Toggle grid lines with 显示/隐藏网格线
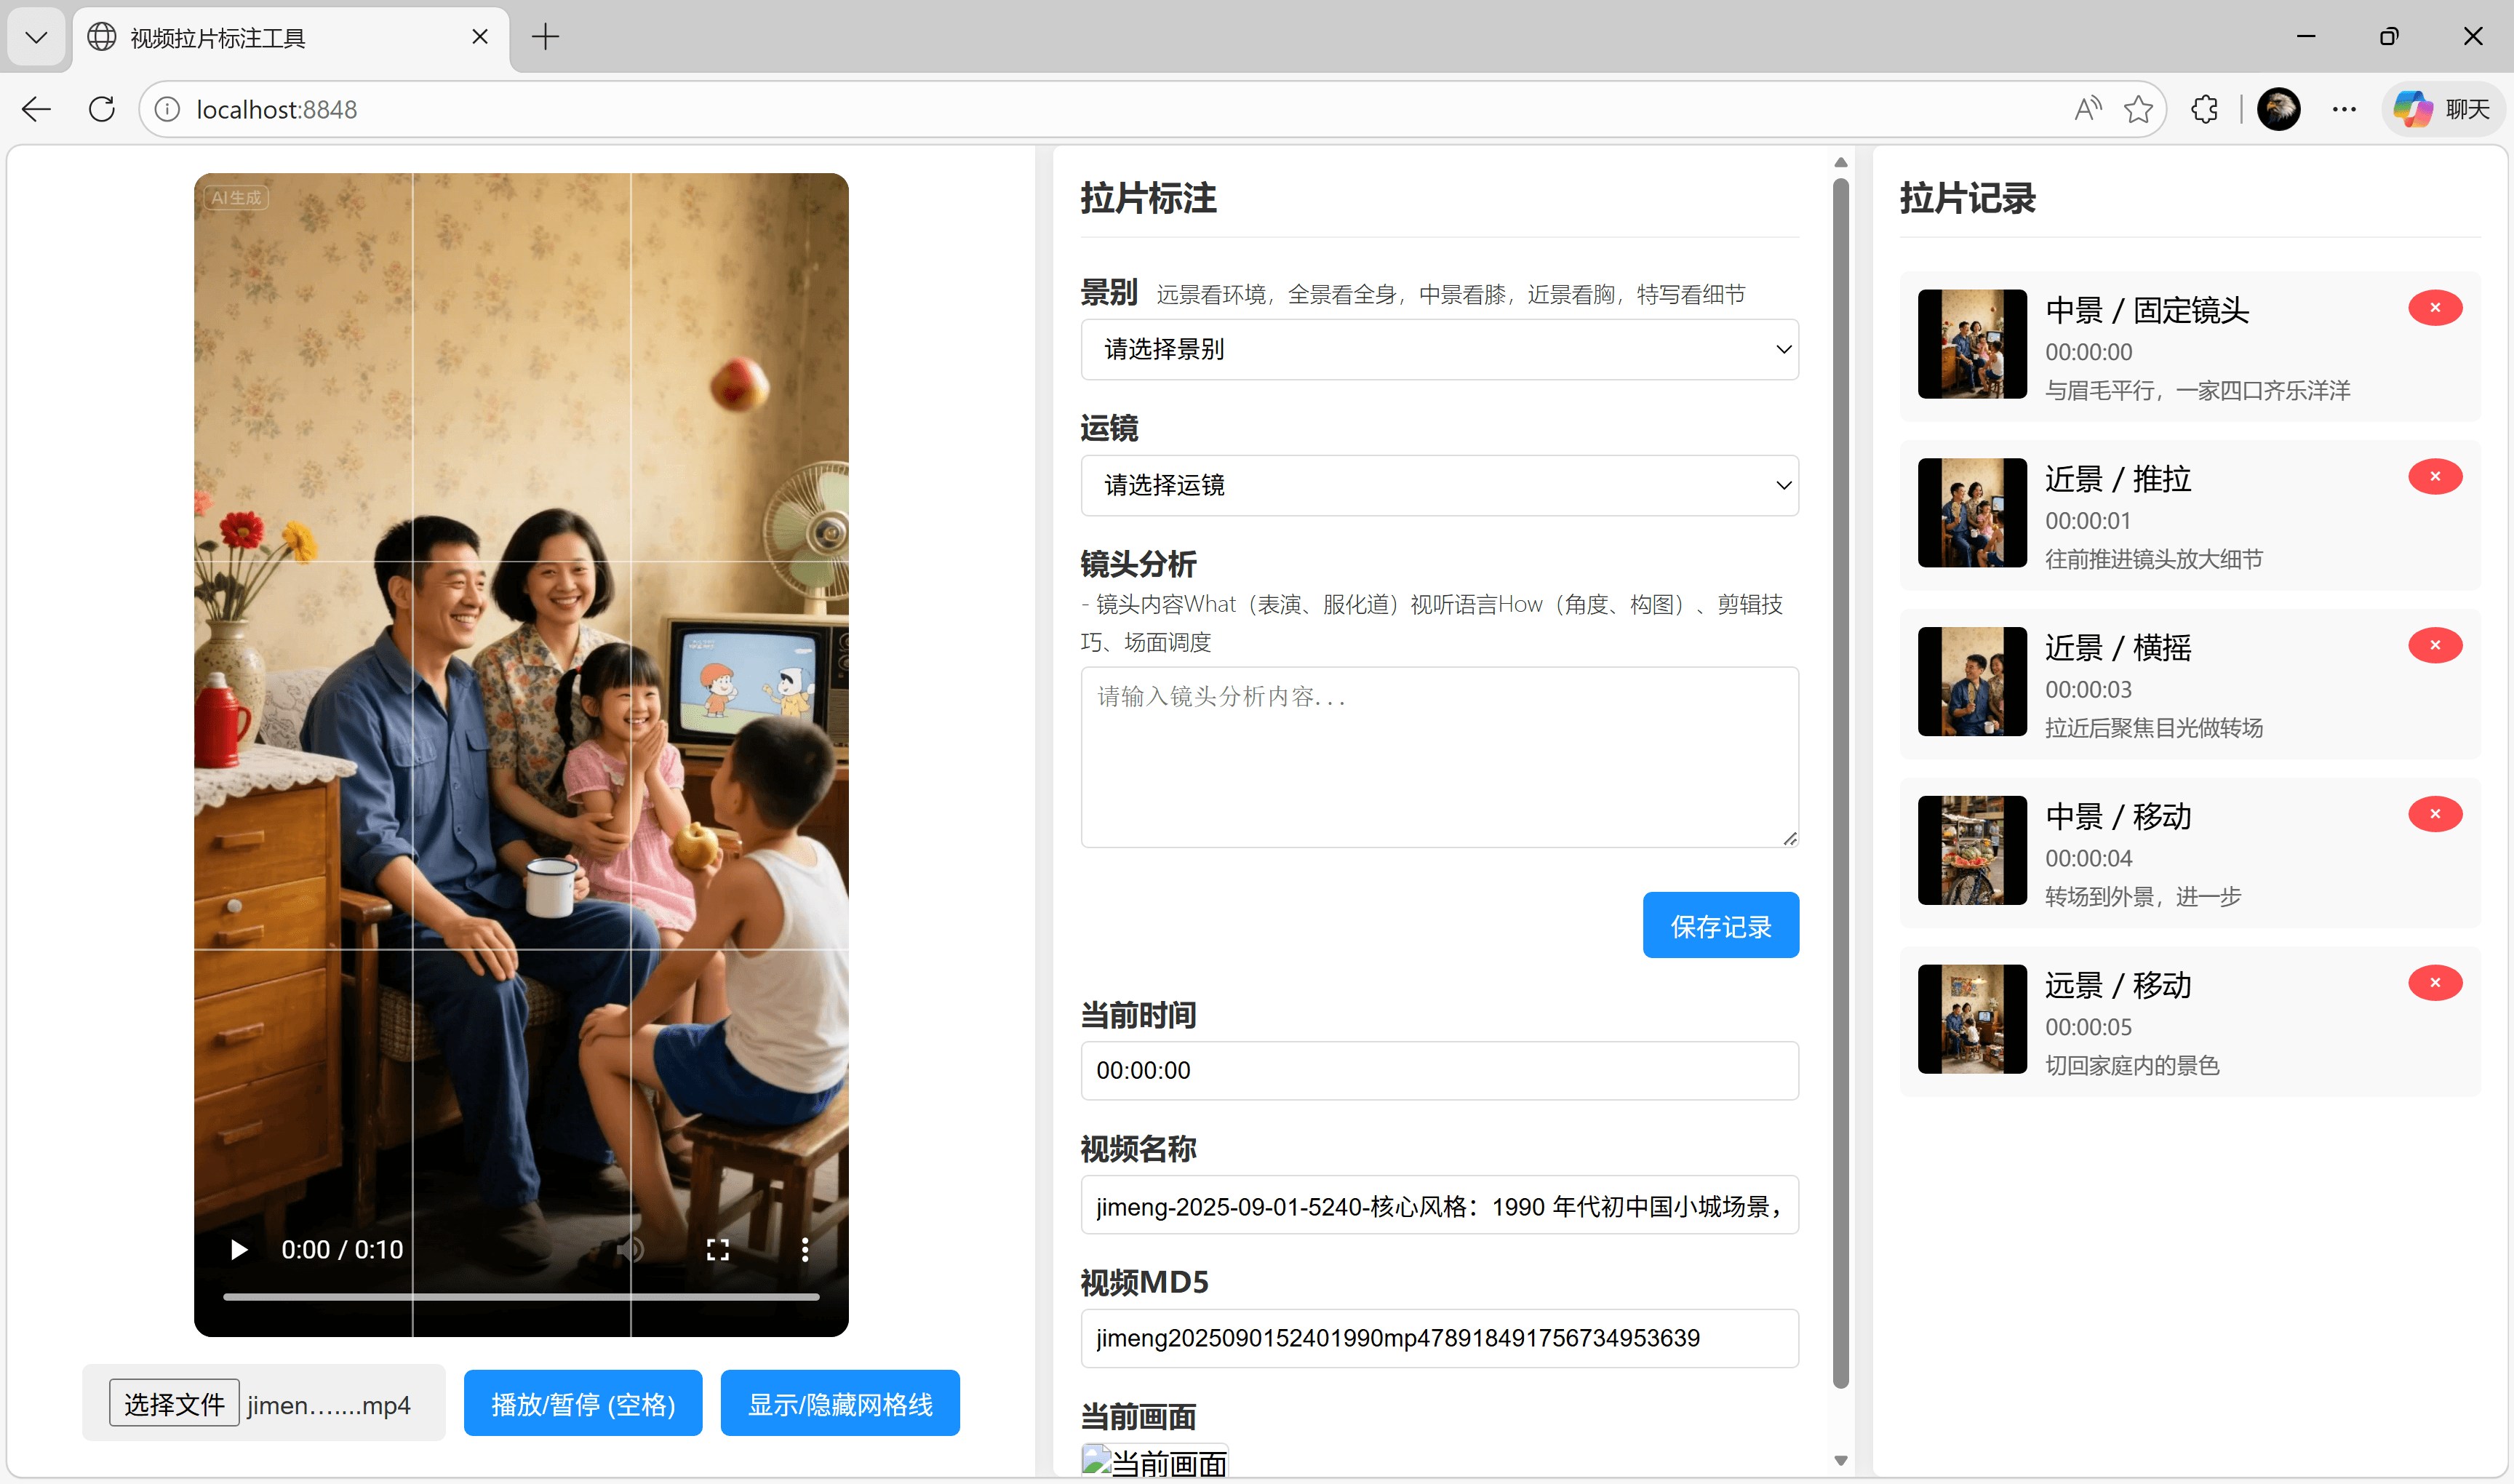The width and height of the screenshot is (2514, 1484). pos(840,1404)
